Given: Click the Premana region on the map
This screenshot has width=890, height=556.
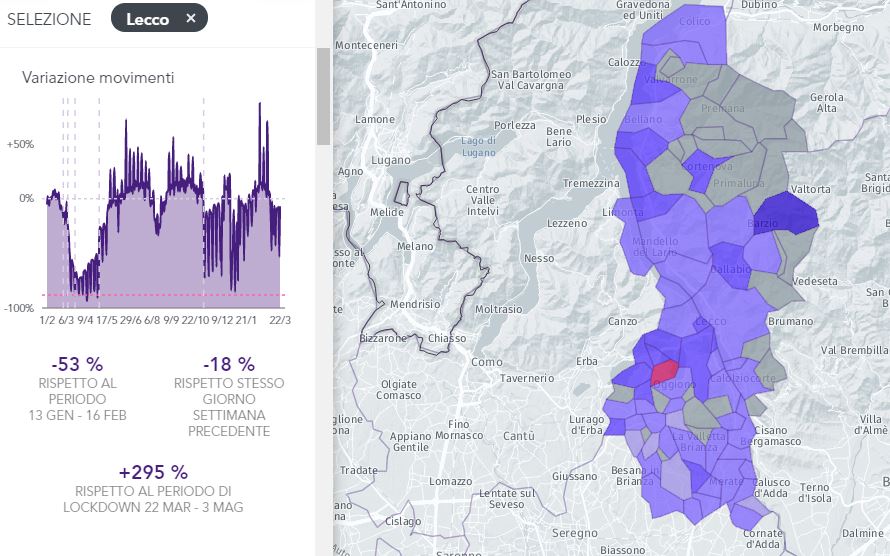Looking at the screenshot, I should (x=723, y=108).
